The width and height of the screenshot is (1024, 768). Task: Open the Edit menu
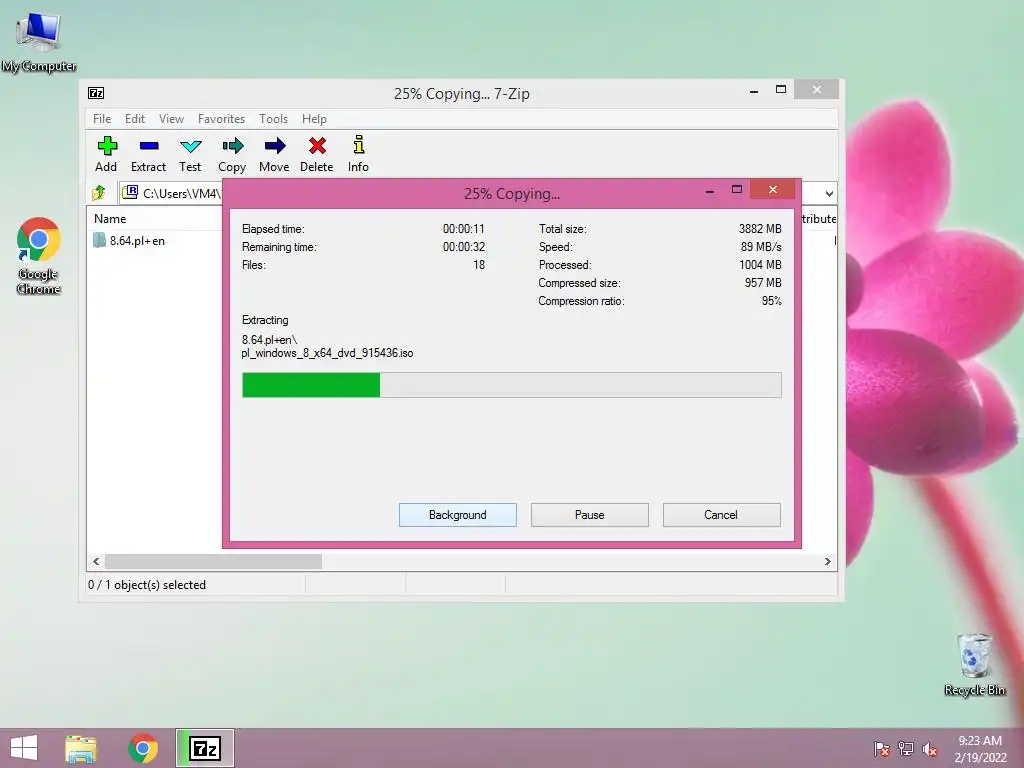[135, 119]
